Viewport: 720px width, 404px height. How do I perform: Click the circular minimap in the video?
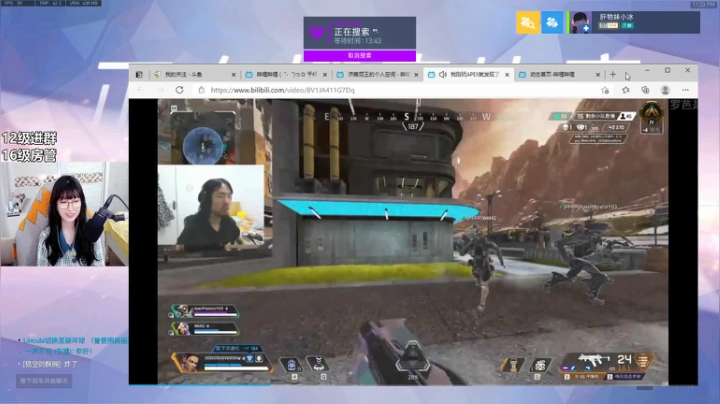(202, 145)
